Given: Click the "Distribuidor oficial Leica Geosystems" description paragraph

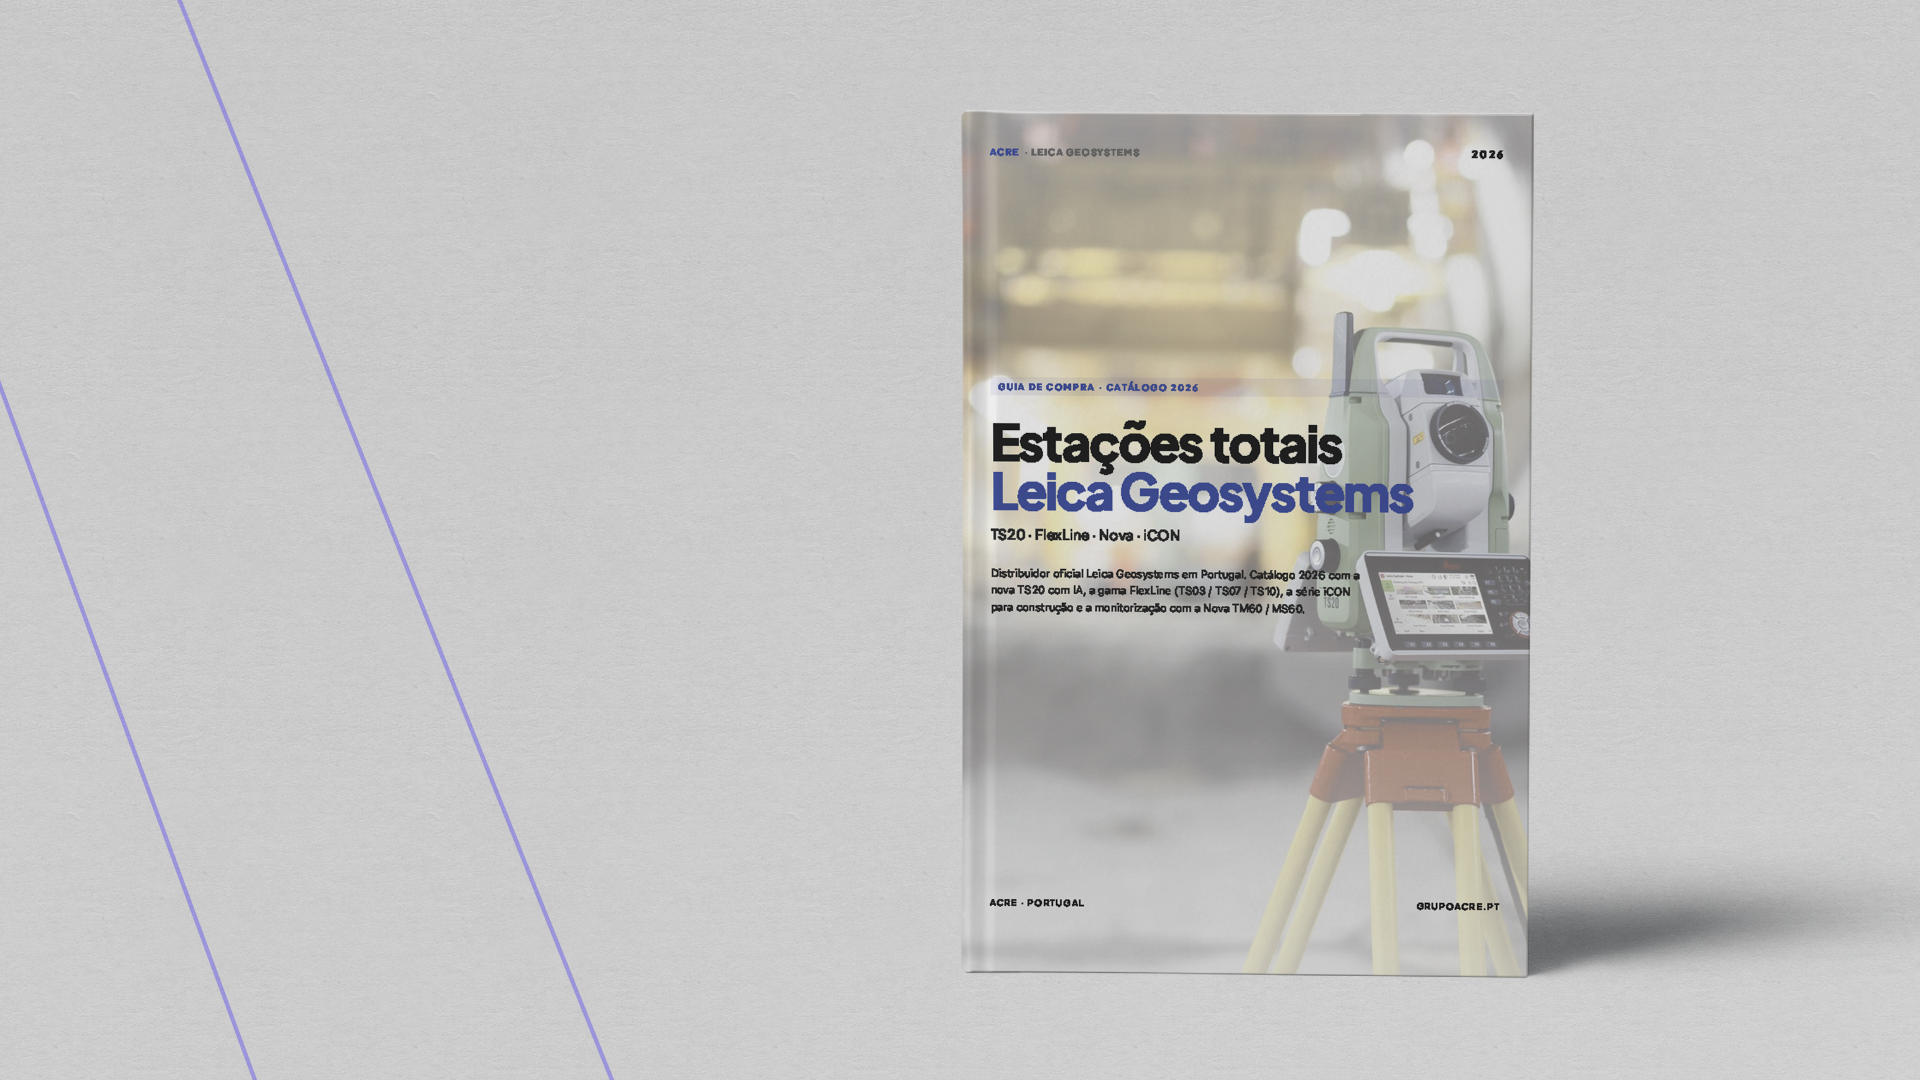Looking at the screenshot, I should point(1175,591).
